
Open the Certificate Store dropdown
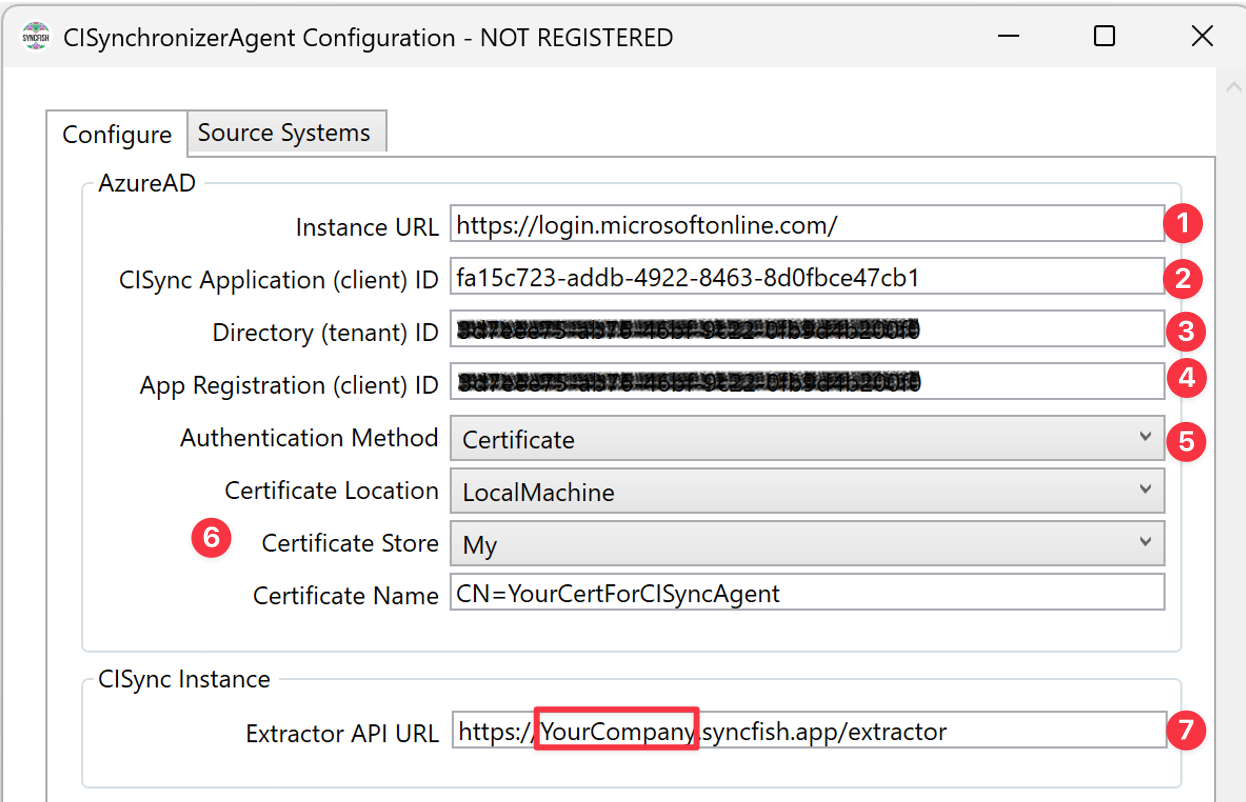pos(807,544)
